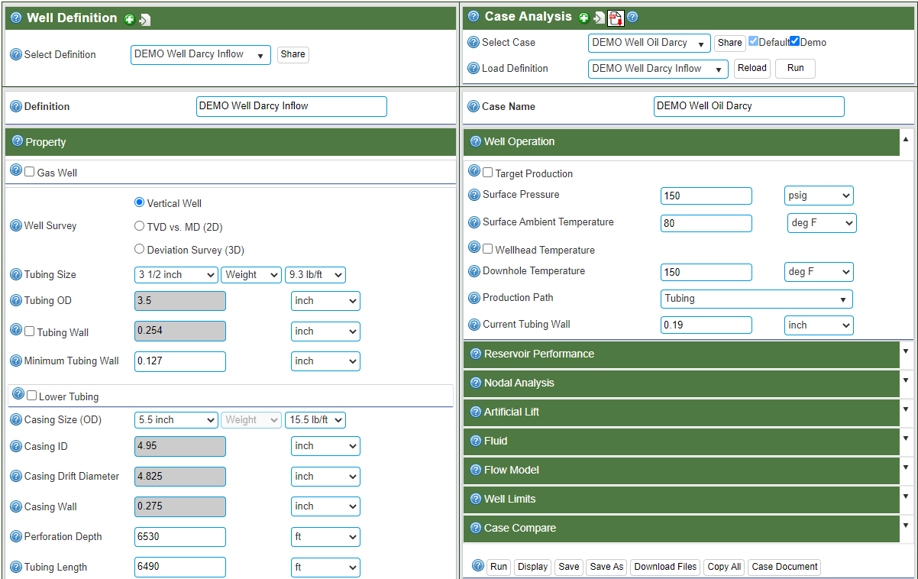918x579 pixels.
Task: Open the Production Path Tubing dropdown
Action: pos(756,299)
